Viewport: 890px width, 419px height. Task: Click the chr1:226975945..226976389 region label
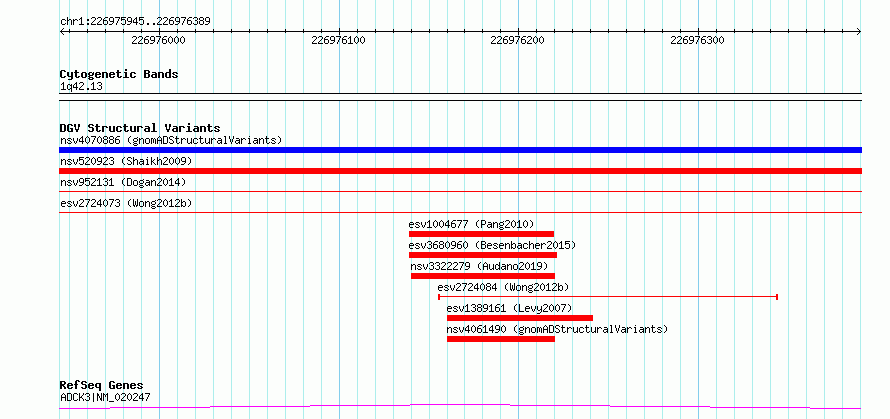point(135,22)
